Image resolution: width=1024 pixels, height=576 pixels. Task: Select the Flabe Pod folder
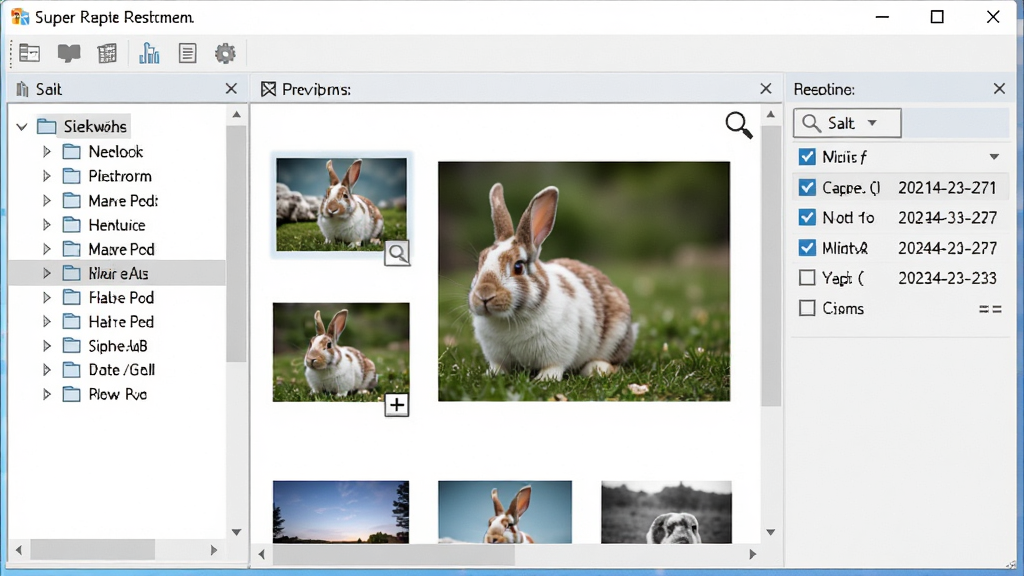coord(121,298)
